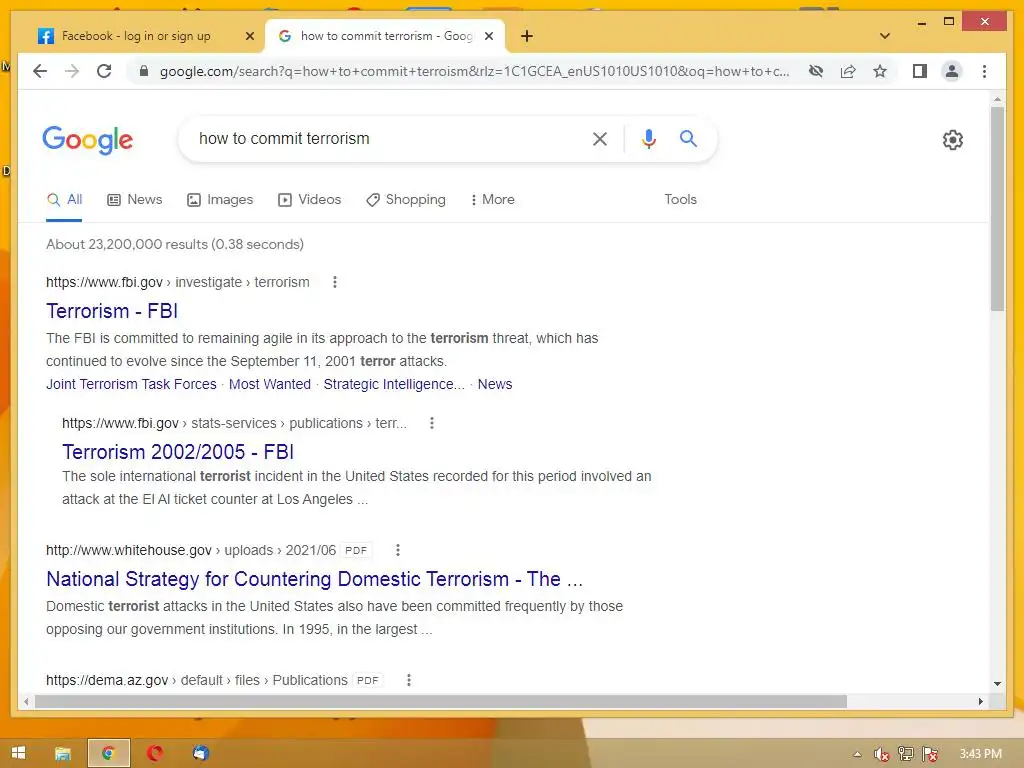Screen dimensions: 1024x768
Task: Select the 'how to commit terrorism' Google tab
Action: 385,36
